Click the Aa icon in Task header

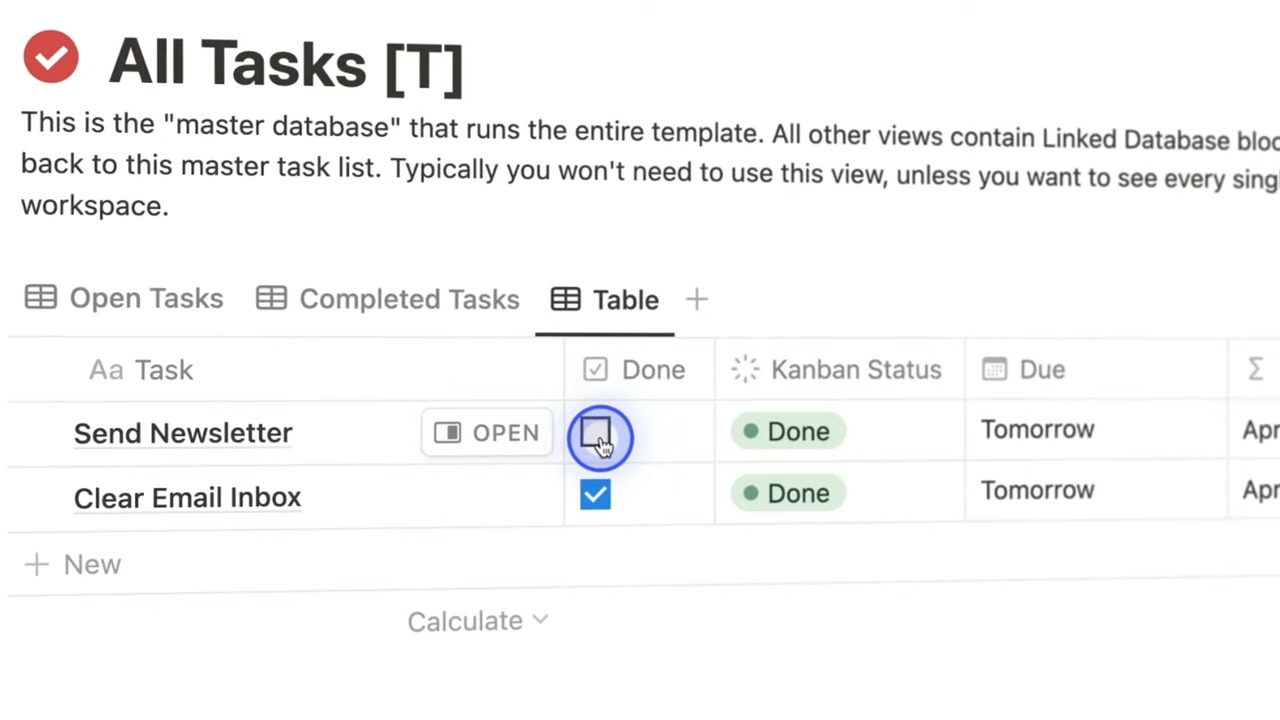(x=106, y=370)
